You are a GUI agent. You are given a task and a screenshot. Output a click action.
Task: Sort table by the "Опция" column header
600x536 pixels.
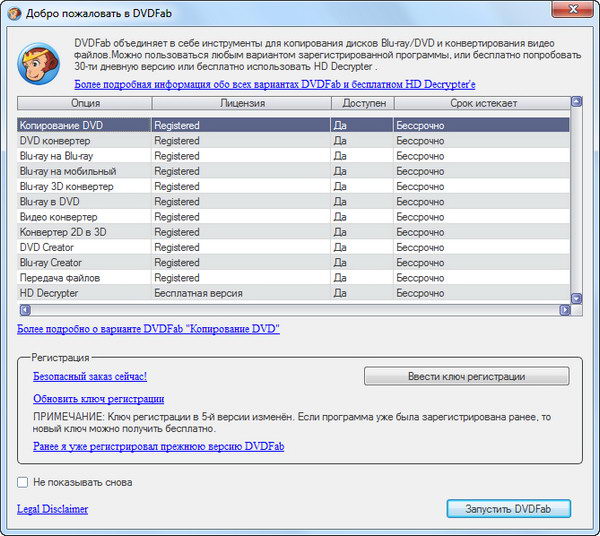click(85, 103)
